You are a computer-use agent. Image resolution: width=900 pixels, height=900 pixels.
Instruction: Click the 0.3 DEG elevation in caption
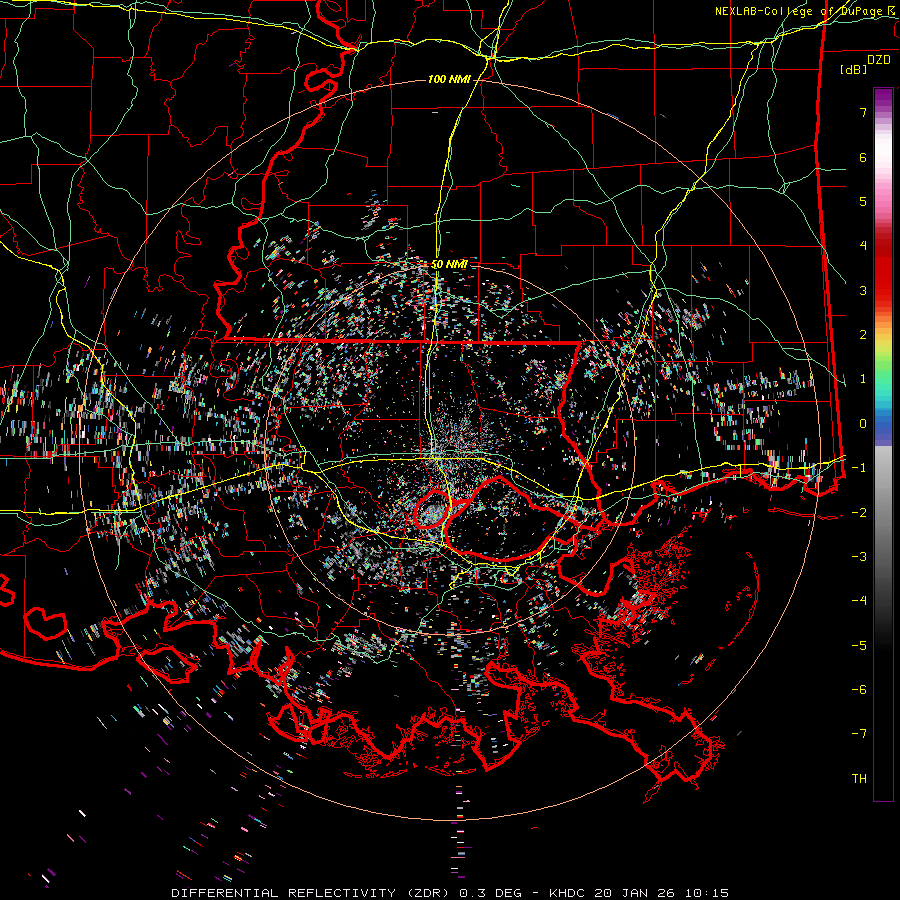tap(491, 893)
